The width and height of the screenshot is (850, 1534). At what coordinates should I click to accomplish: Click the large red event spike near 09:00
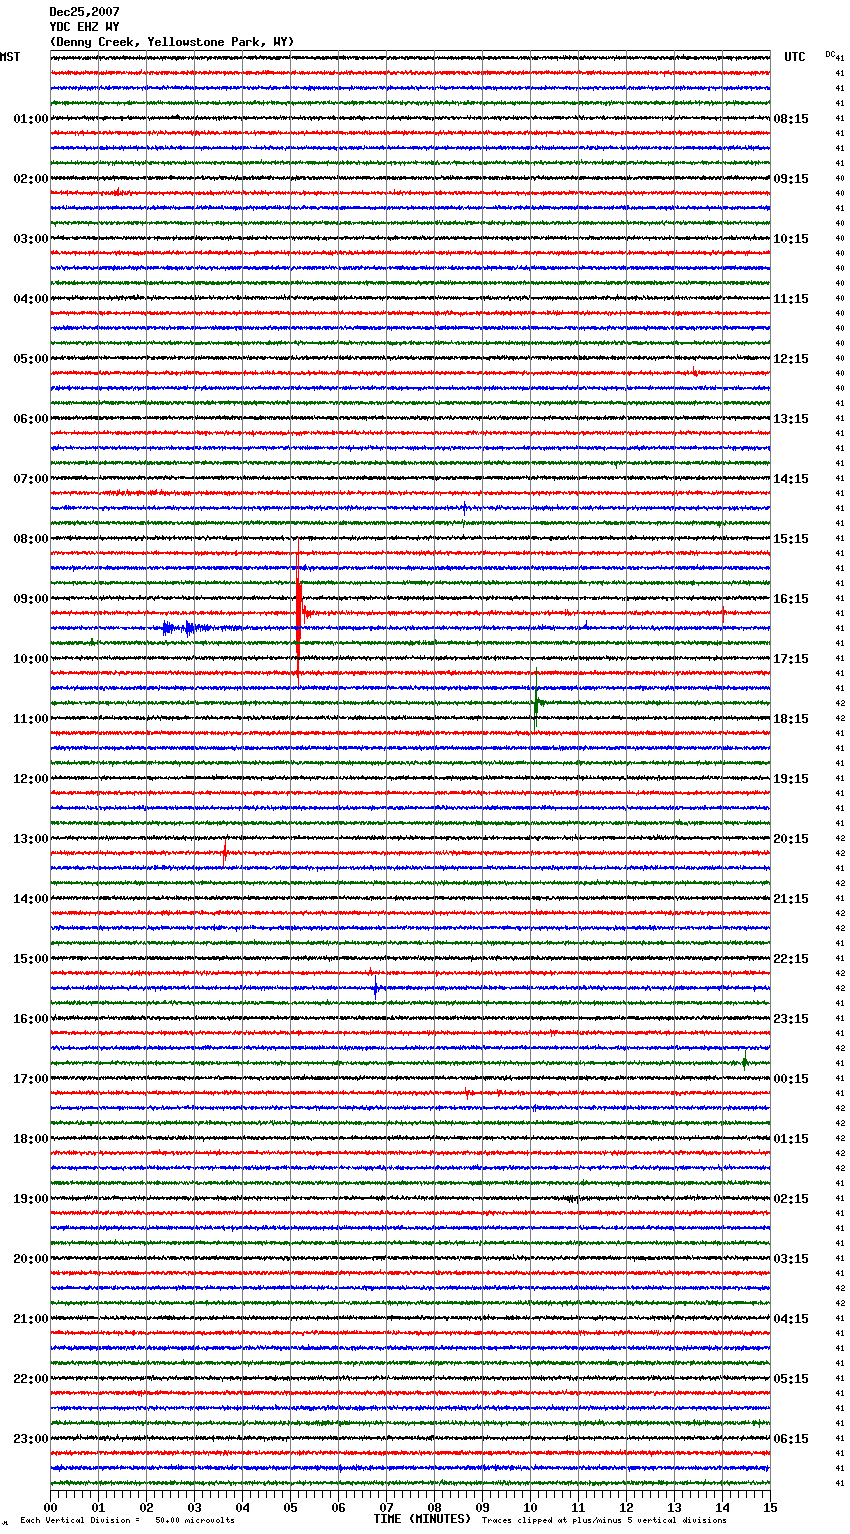click(x=299, y=612)
